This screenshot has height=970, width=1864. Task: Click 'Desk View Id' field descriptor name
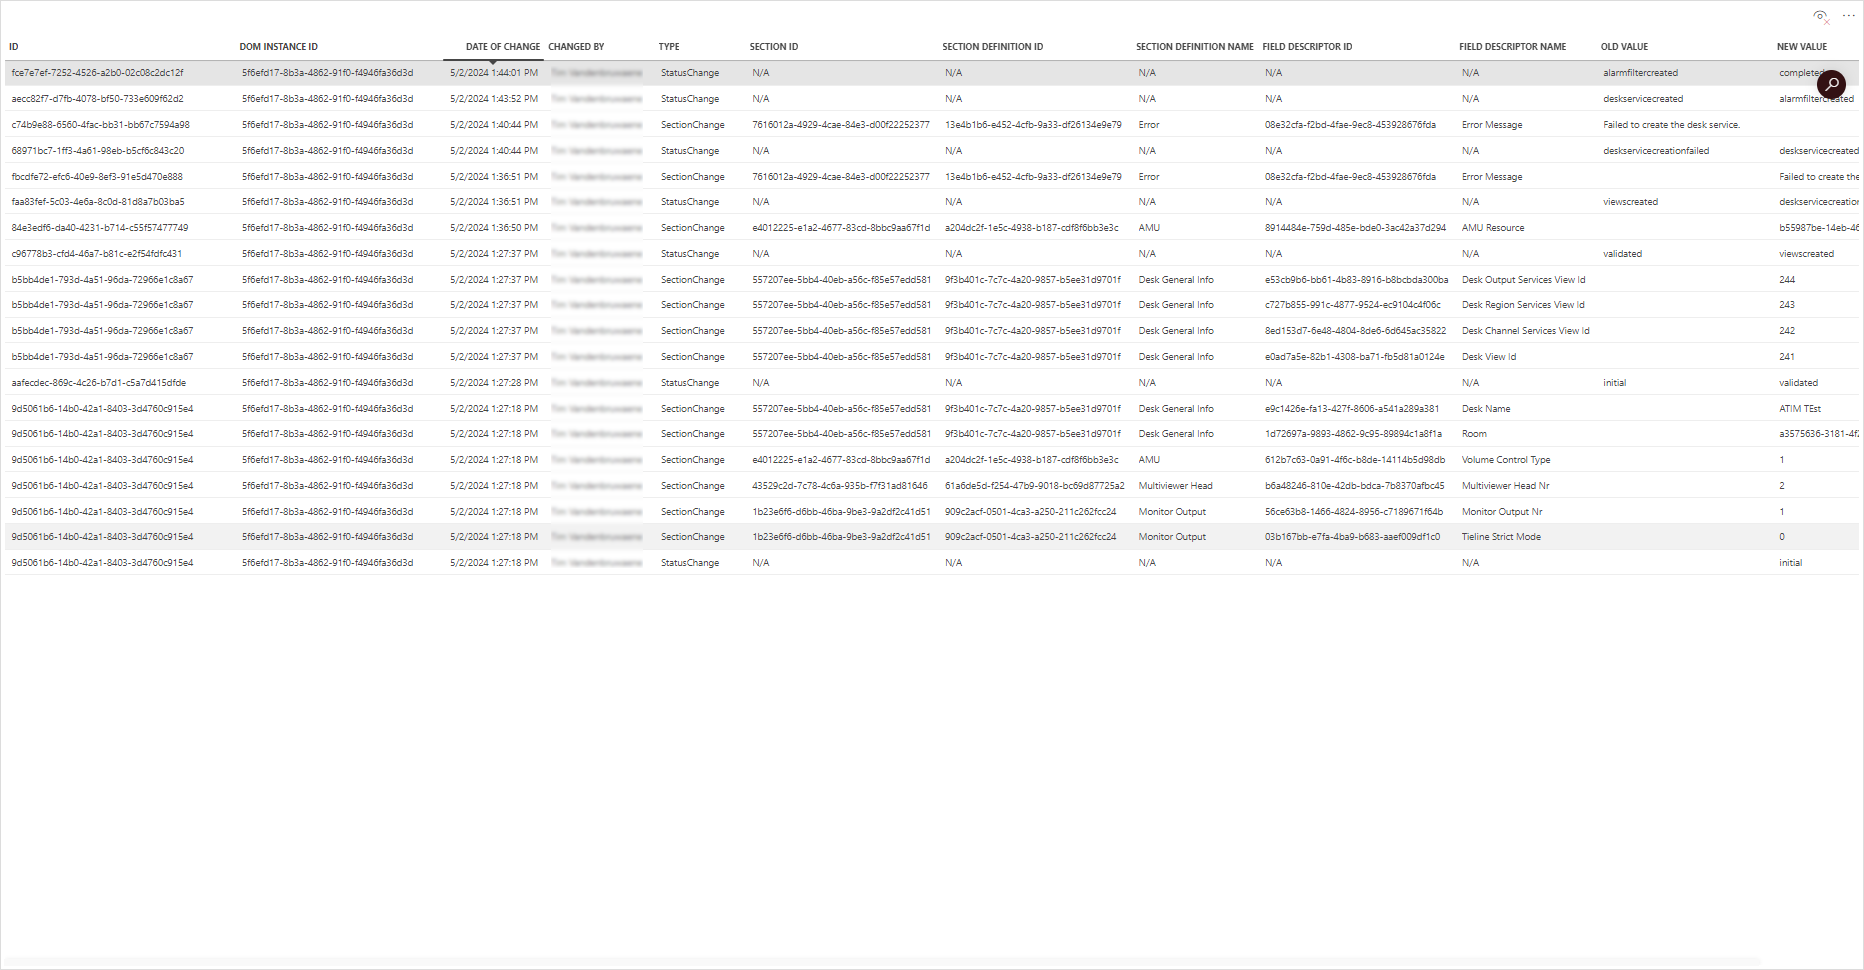pos(1489,357)
